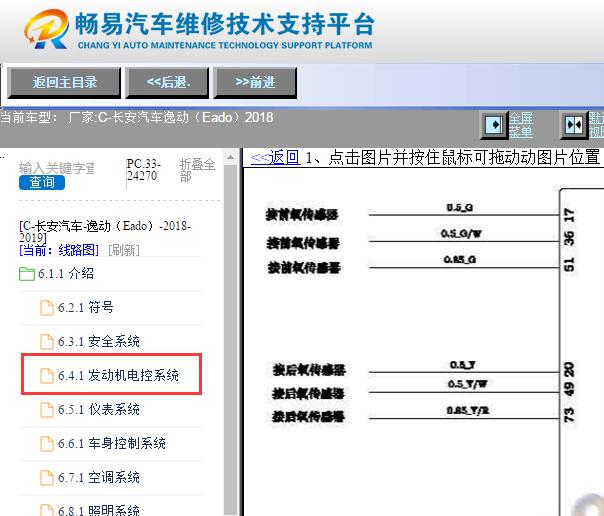Go back using the <<后退 button
The width and height of the screenshot is (604, 516).
(x=167, y=82)
